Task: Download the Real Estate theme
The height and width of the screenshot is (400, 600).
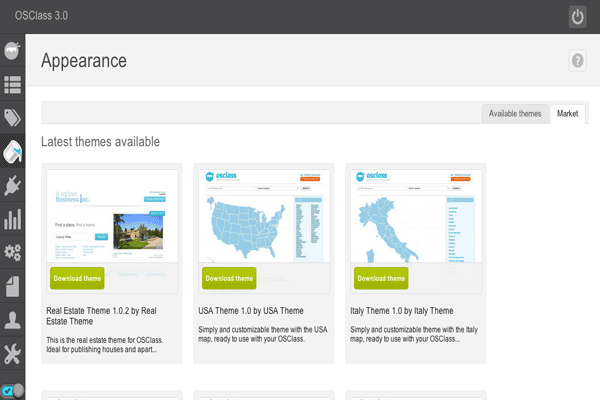Action: [75, 278]
